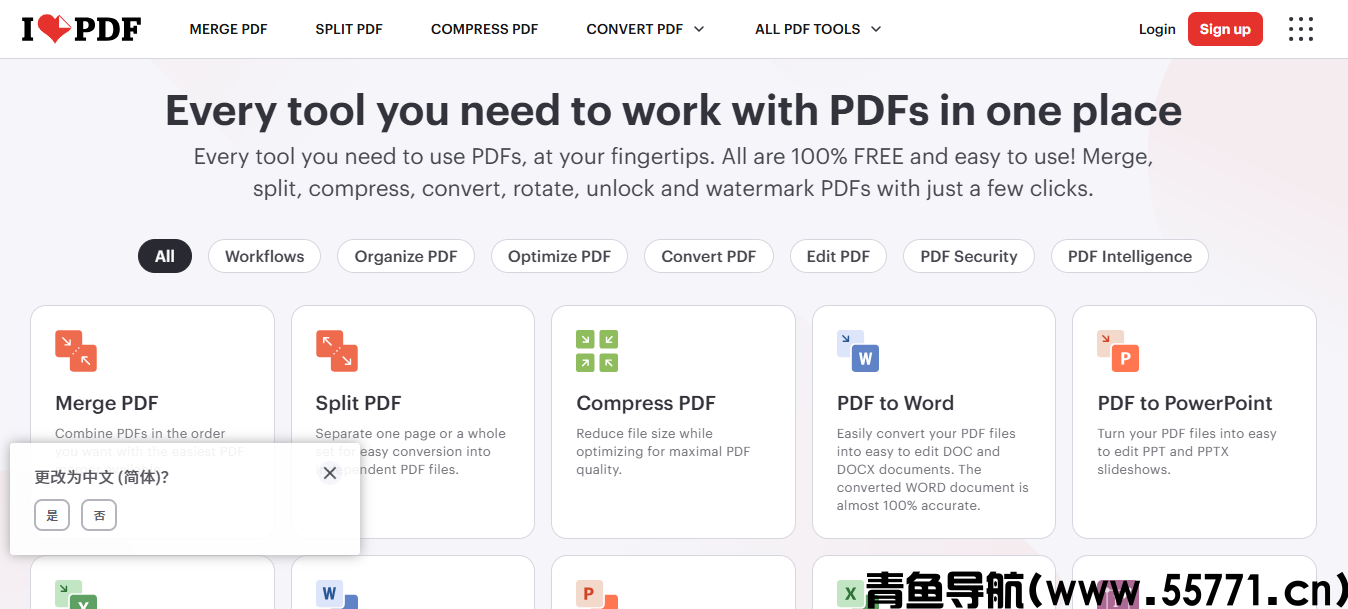Click the Merge PDF card icon
Viewport: 1348px width, 609px height.
click(x=76, y=351)
